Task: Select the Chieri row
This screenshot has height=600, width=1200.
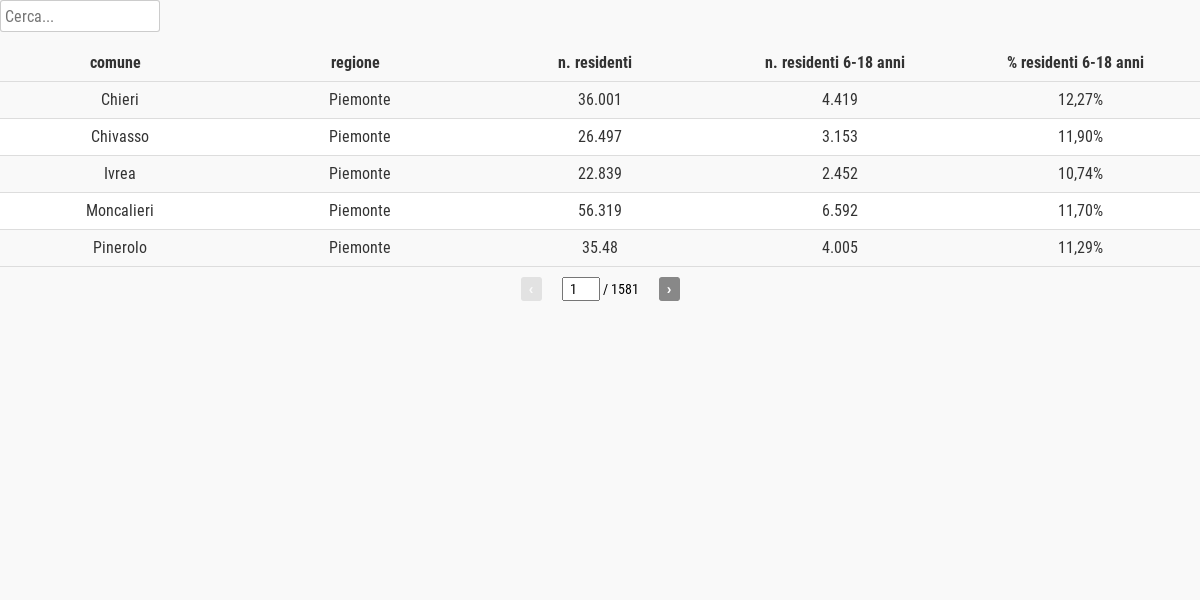Action: pos(600,100)
